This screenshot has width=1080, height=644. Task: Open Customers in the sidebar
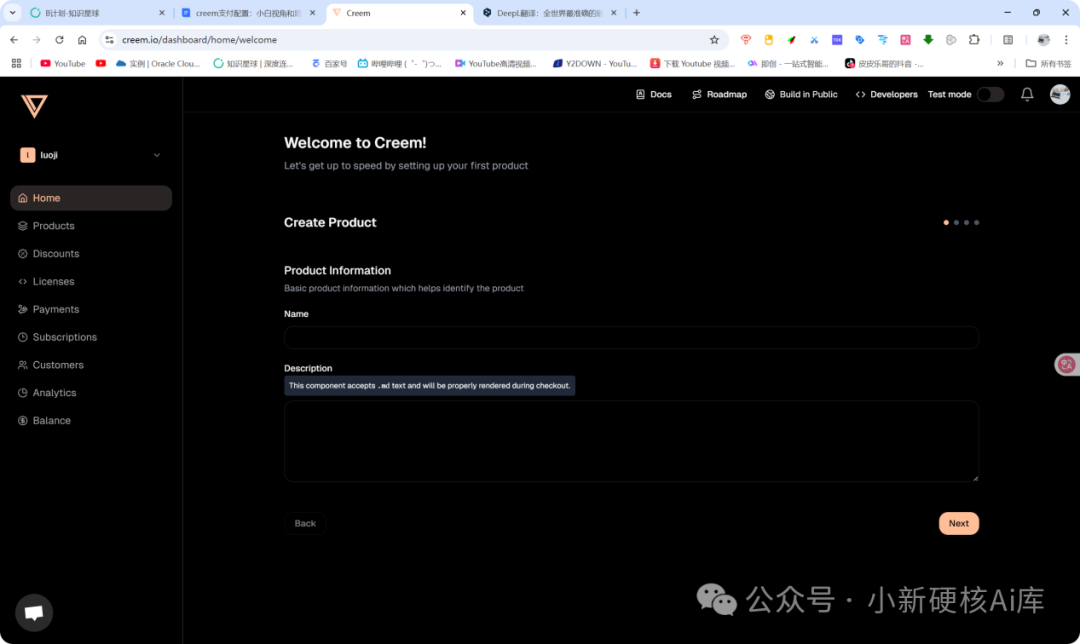click(x=91, y=365)
